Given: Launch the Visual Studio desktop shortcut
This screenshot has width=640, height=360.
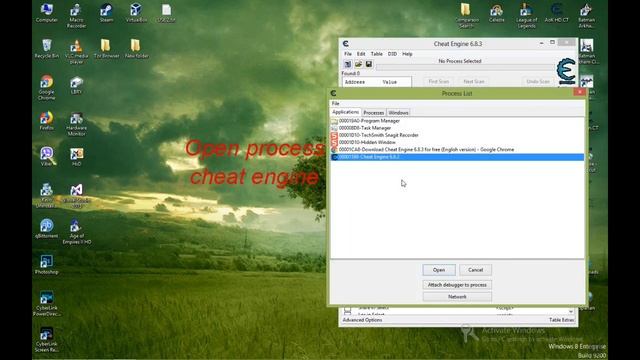Looking at the screenshot, I should click(x=76, y=196).
